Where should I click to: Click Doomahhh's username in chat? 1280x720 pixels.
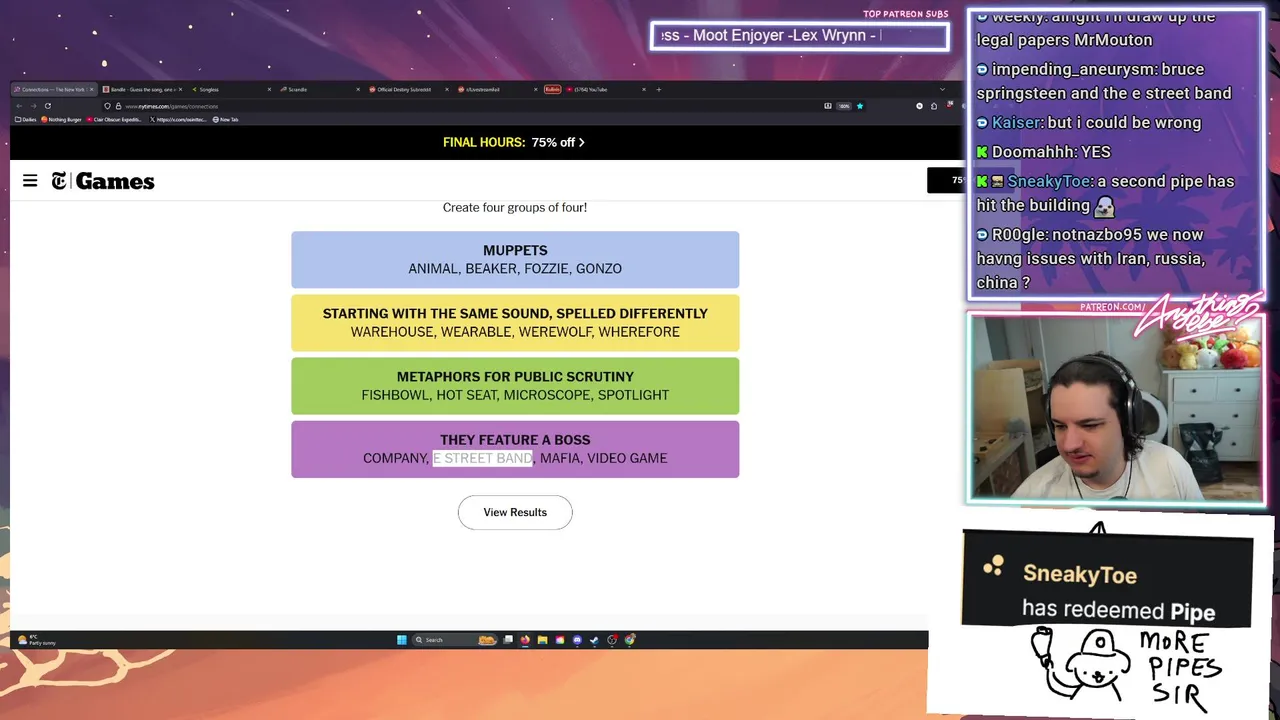pos(1033,152)
